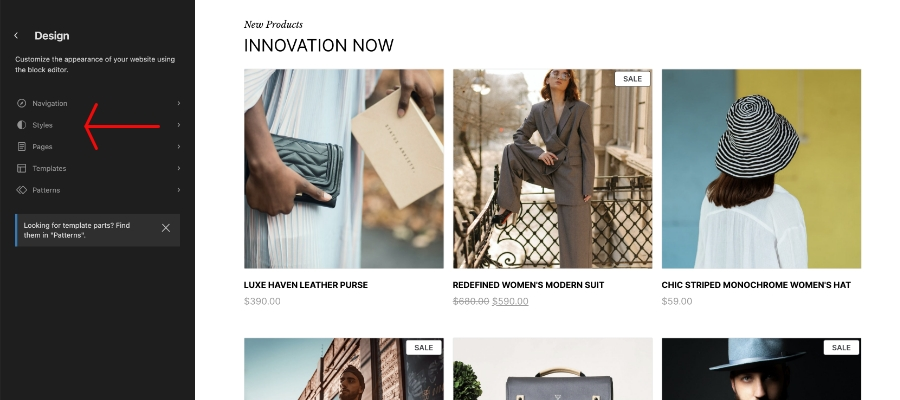The height and width of the screenshot is (400, 900).
Task: Dismiss the template parts notice
Action: [x=166, y=228]
